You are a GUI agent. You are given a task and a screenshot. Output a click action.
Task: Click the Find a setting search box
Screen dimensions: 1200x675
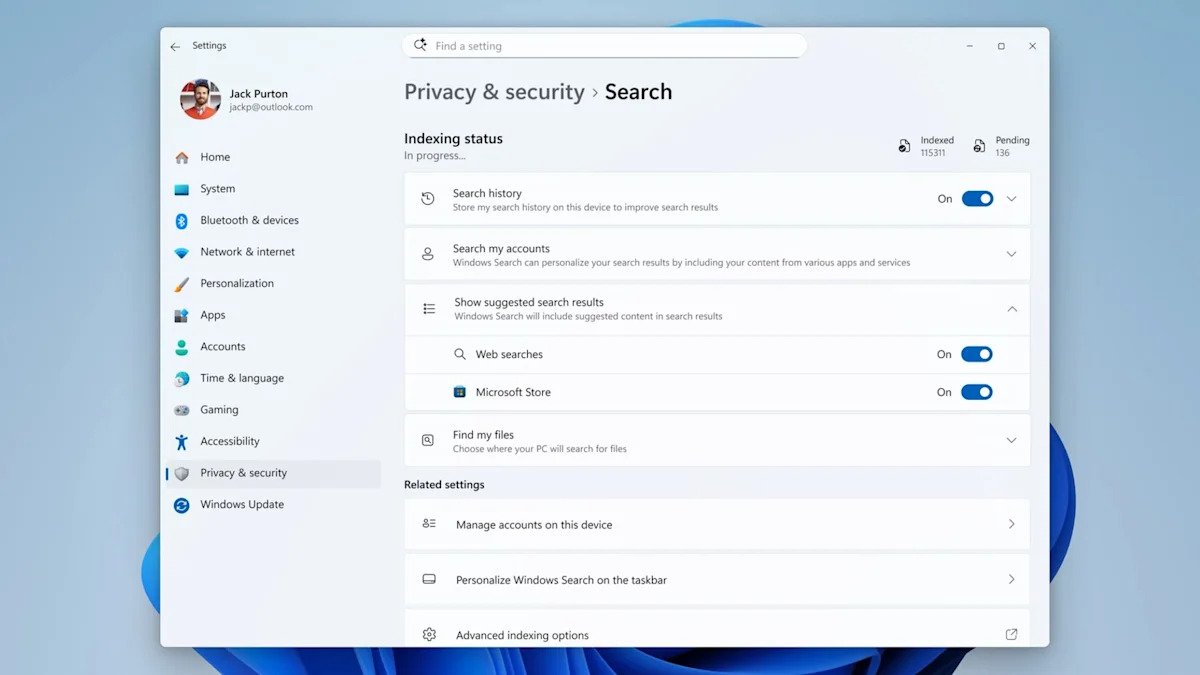point(604,46)
